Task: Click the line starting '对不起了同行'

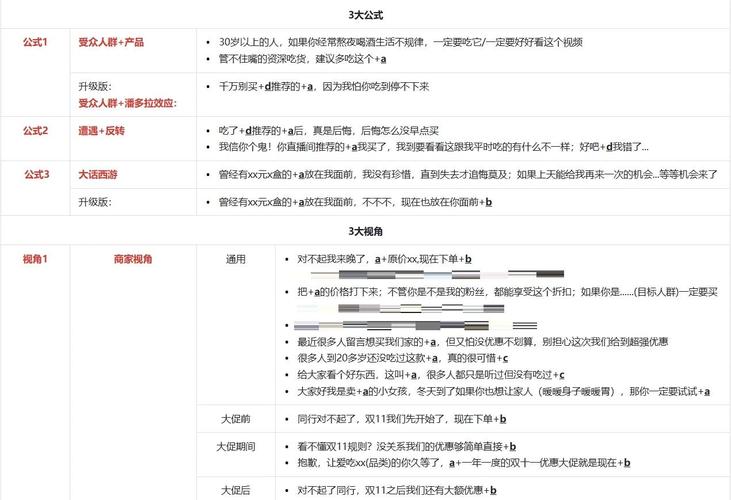Action: [x=397, y=490]
